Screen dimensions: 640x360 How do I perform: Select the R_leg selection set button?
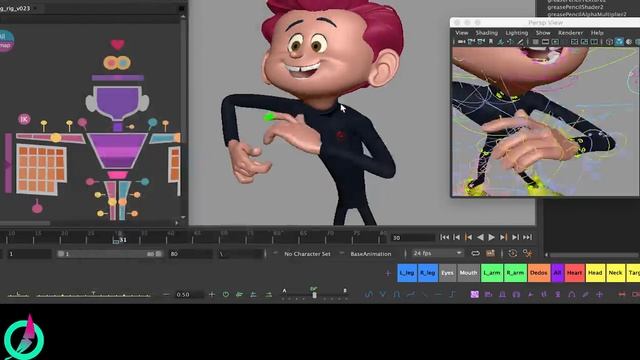click(x=428, y=273)
